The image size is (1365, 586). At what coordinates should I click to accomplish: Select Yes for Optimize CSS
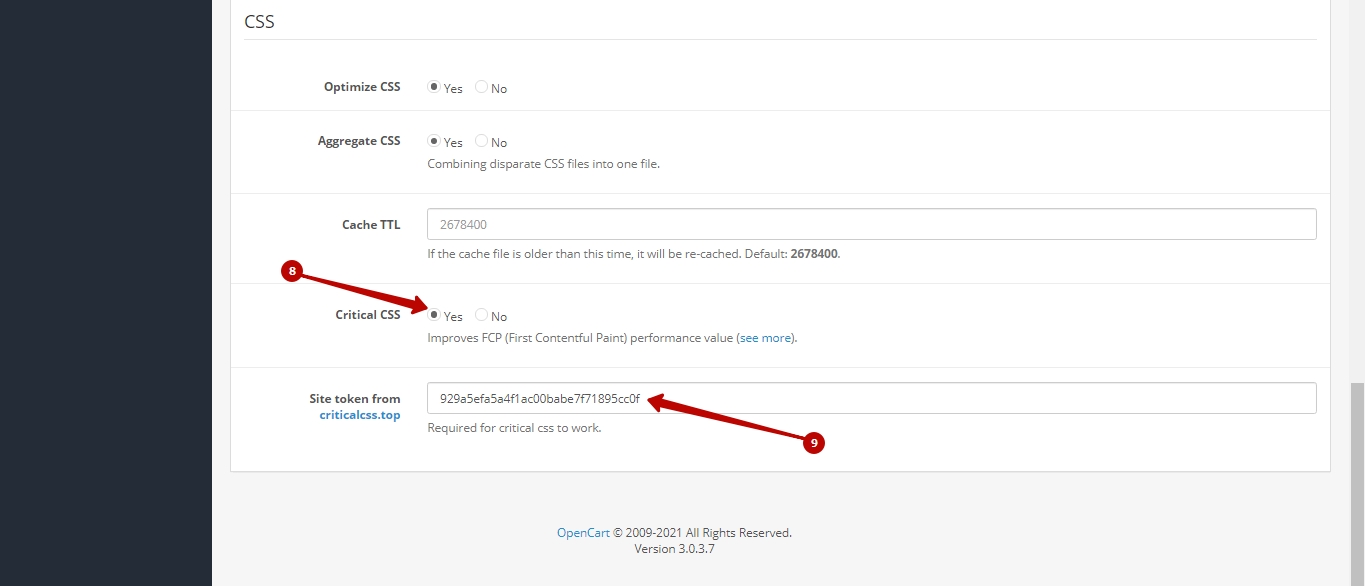coord(434,87)
